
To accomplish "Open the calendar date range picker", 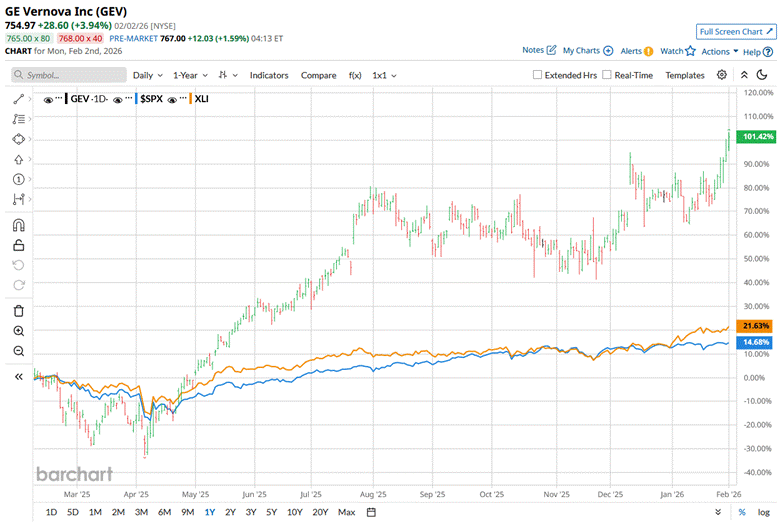I will (x=371, y=512).
